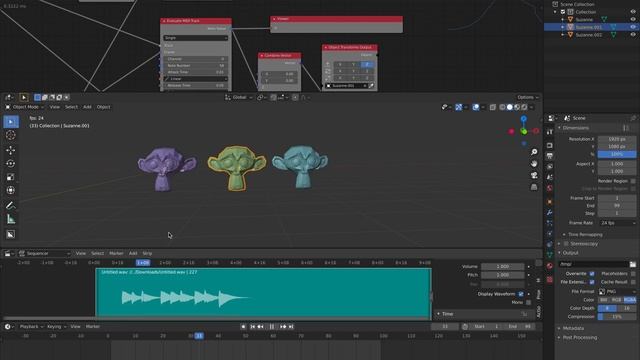This screenshot has width=640, height=360.
Task: Open the Single dropdown in Evaluate MIDI node
Action: [196, 38]
